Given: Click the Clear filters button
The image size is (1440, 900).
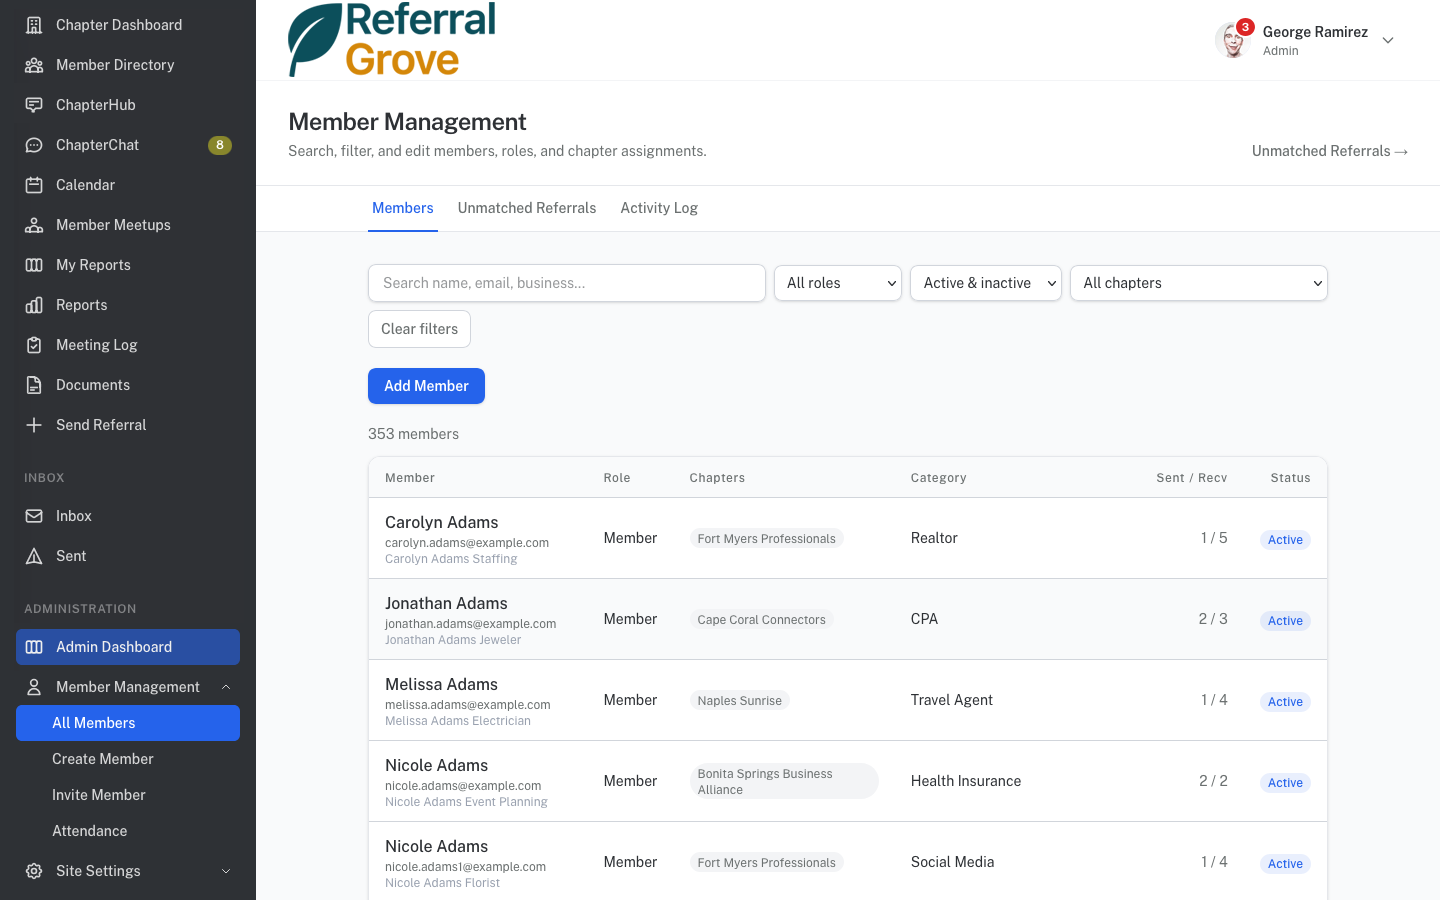Looking at the screenshot, I should pyautogui.click(x=419, y=329).
